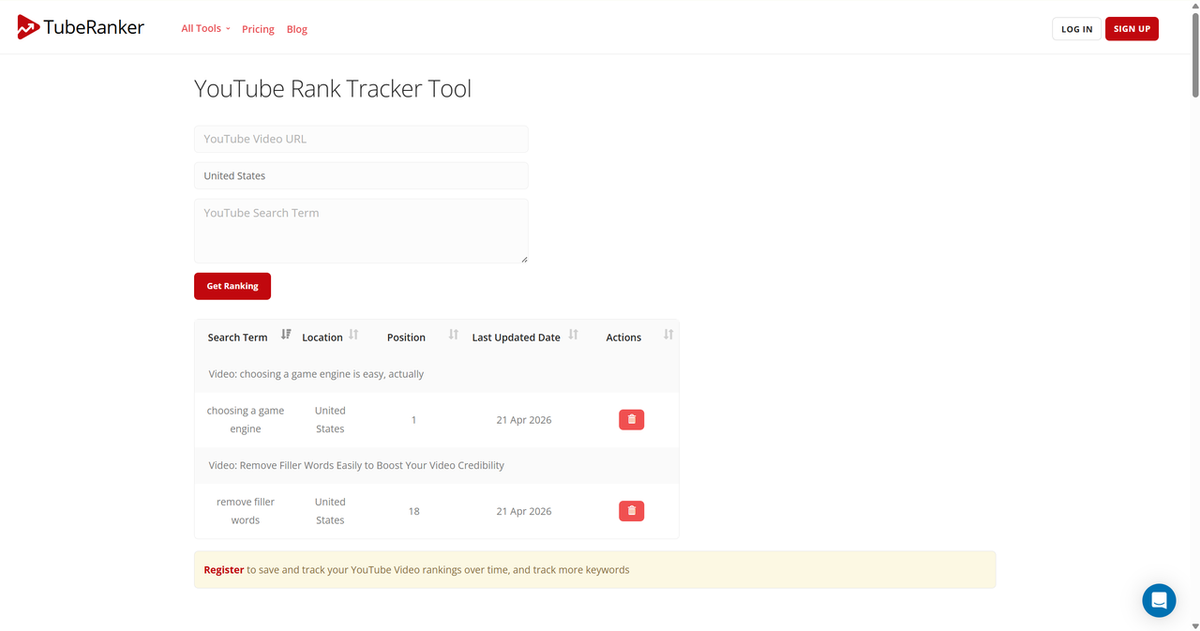Delete the 'remove filler words' row
The height and width of the screenshot is (631, 1200).
631,511
